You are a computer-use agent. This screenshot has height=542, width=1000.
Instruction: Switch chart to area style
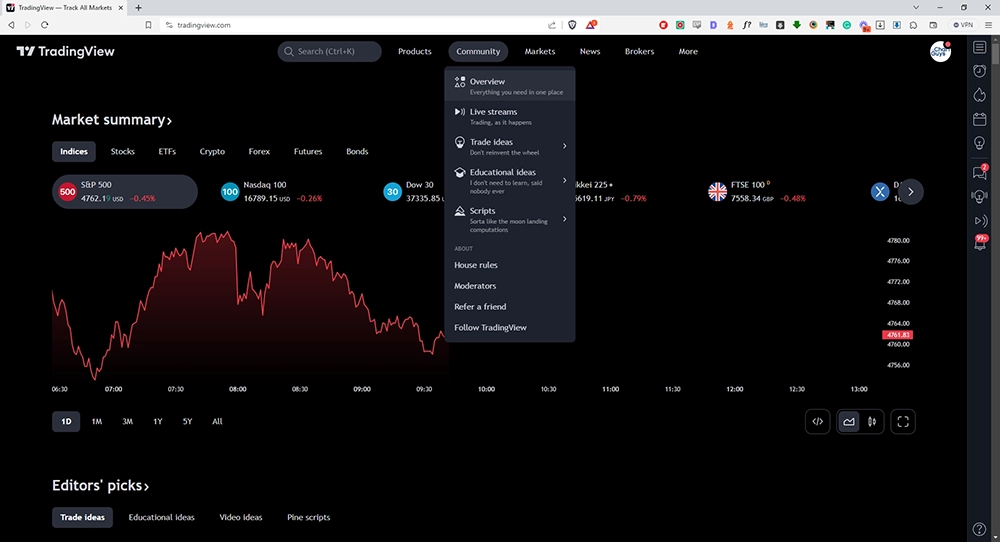(x=849, y=421)
